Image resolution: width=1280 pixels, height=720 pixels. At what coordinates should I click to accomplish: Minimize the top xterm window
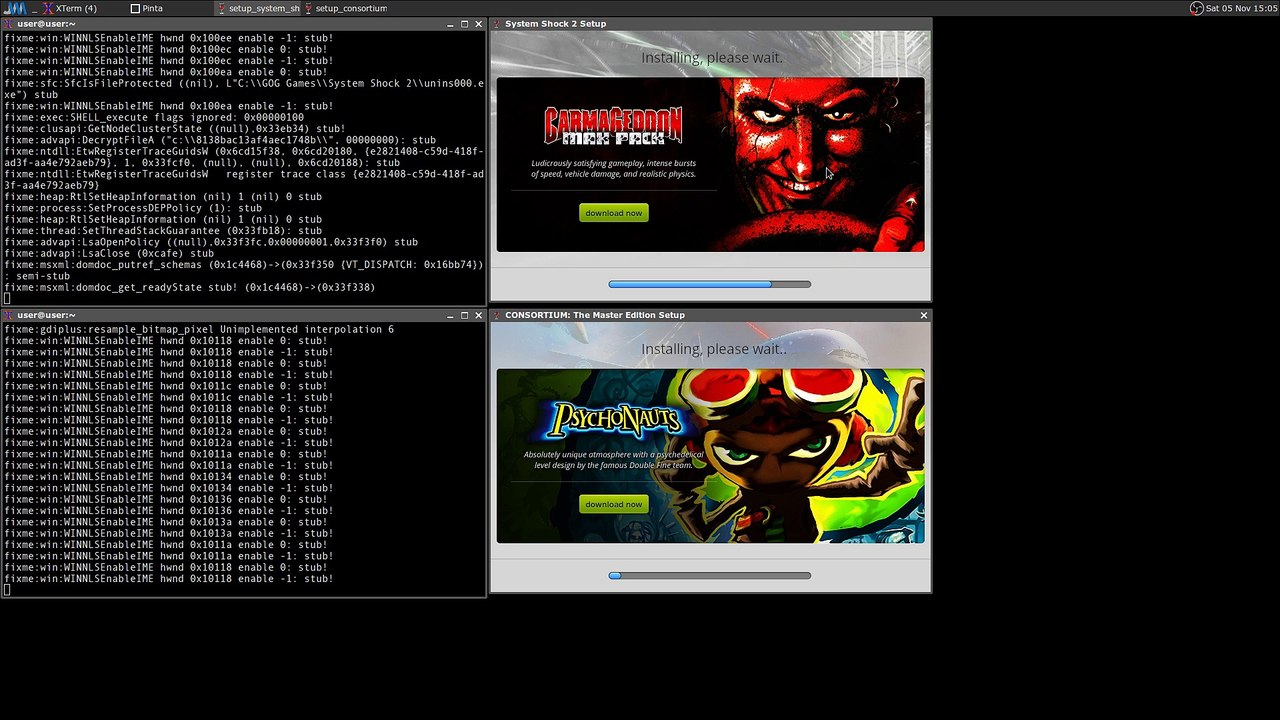pyautogui.click(x=450, y=24)
